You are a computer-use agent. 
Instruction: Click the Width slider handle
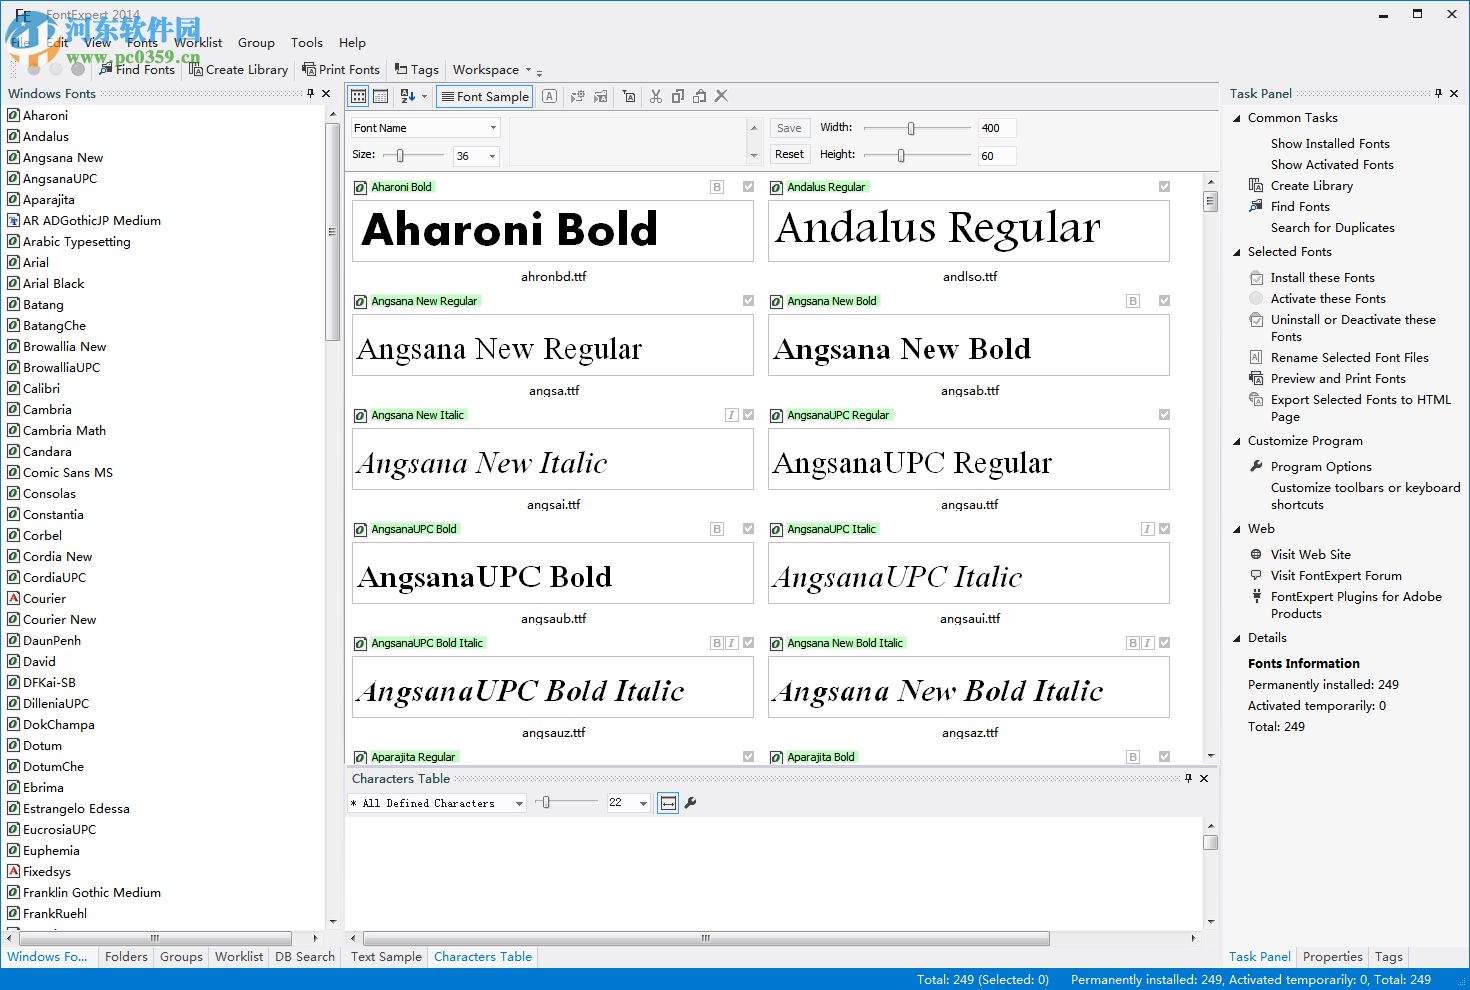pos(911,128)
